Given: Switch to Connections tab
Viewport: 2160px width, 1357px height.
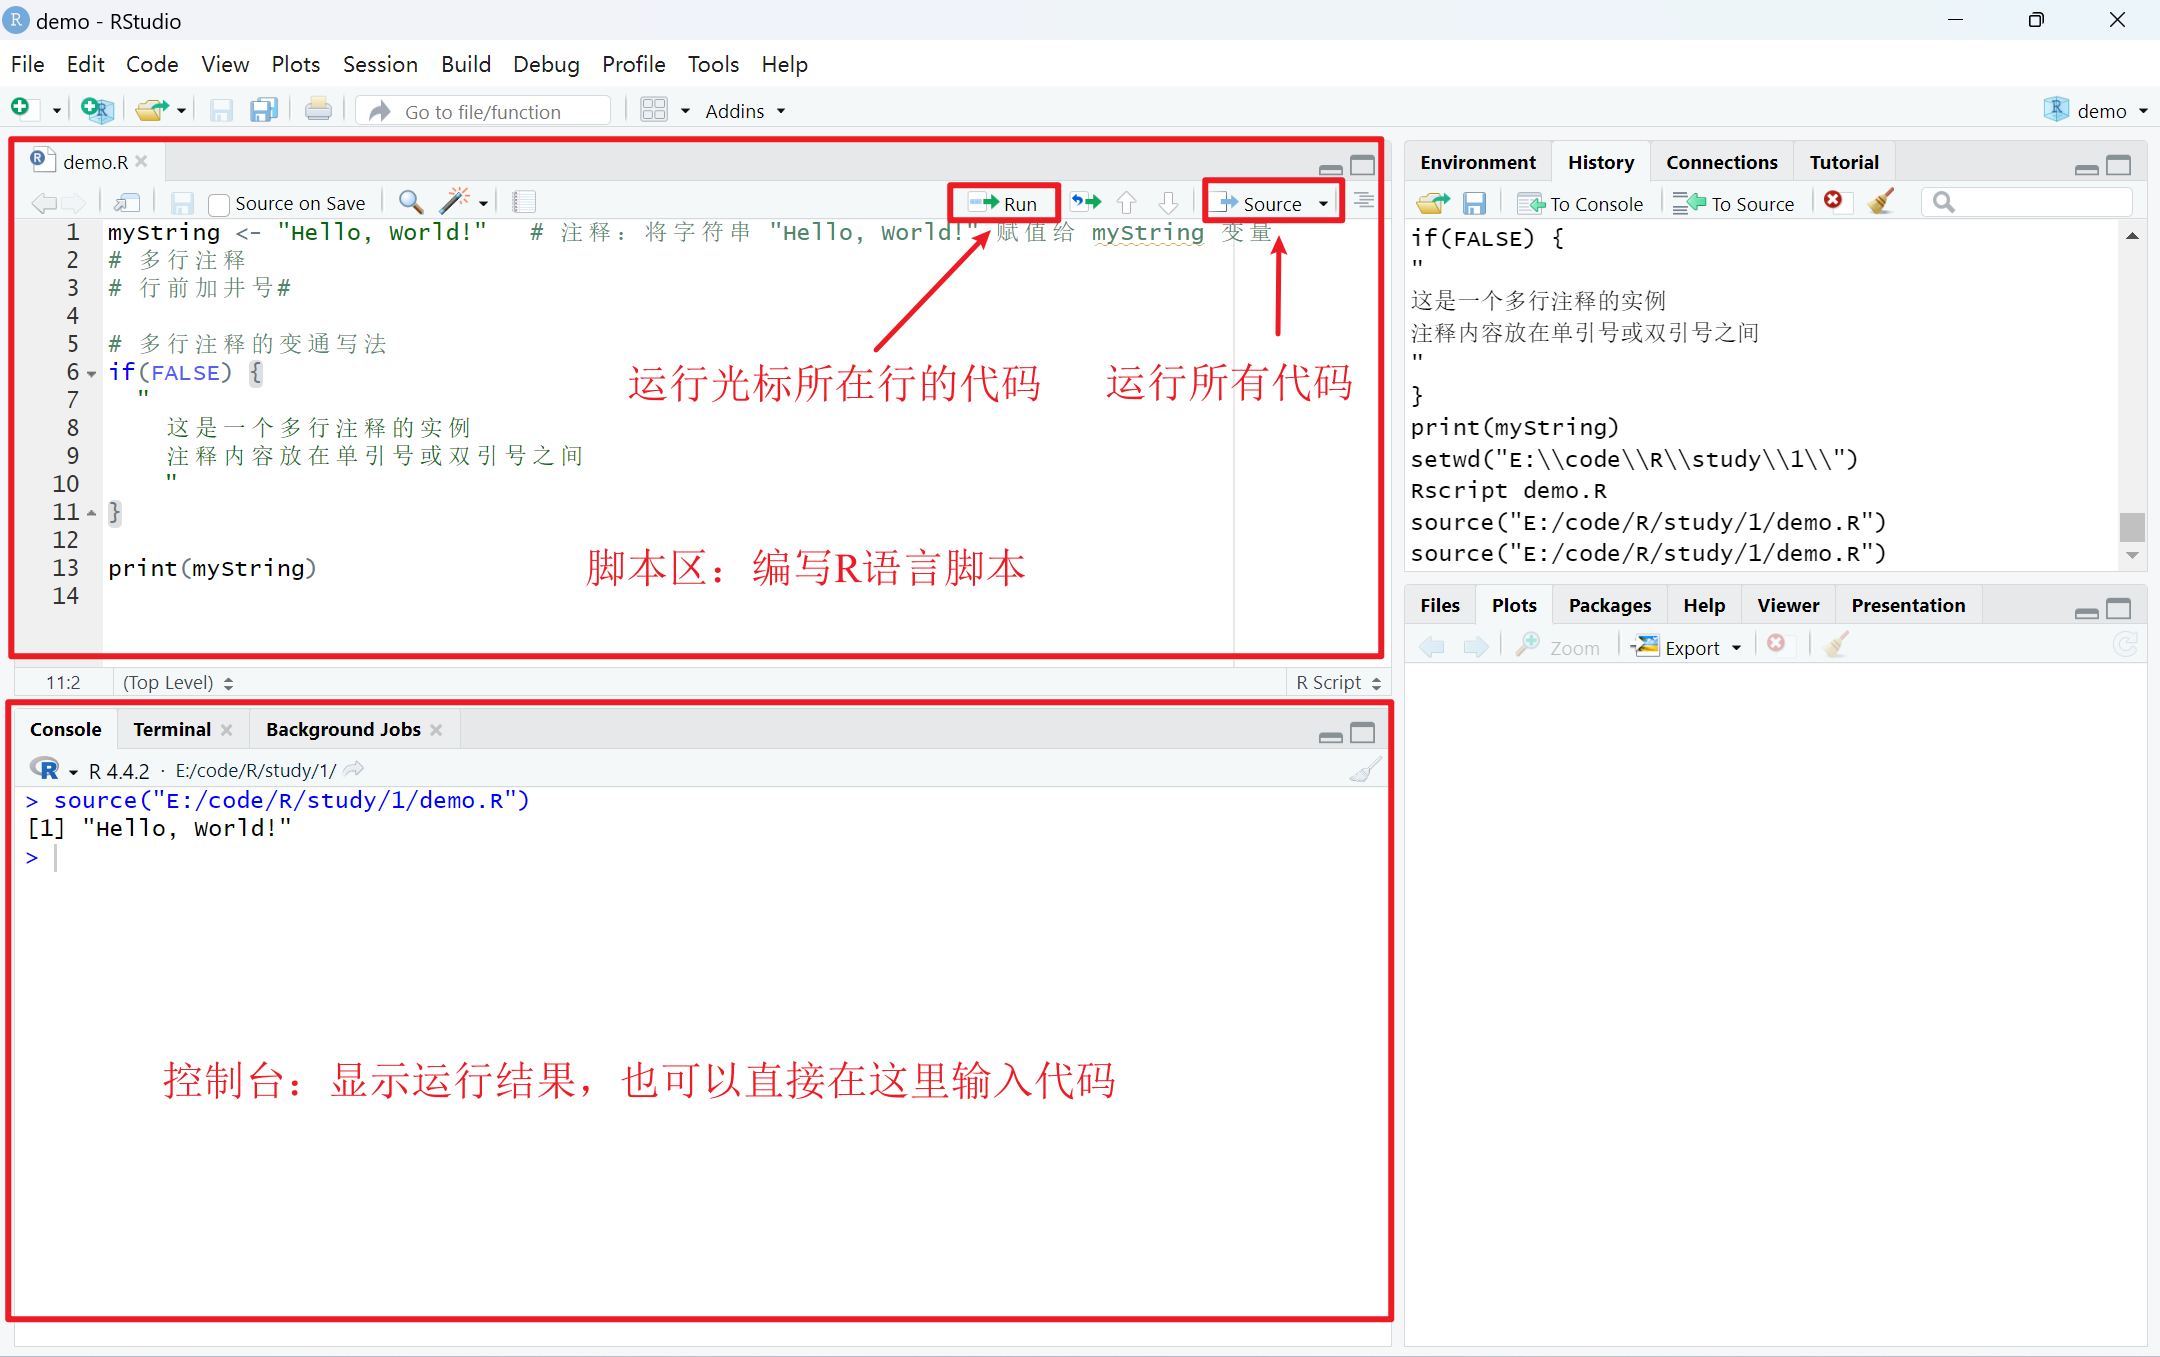Looking at the screenshot, I should [x=1721, y=162].
